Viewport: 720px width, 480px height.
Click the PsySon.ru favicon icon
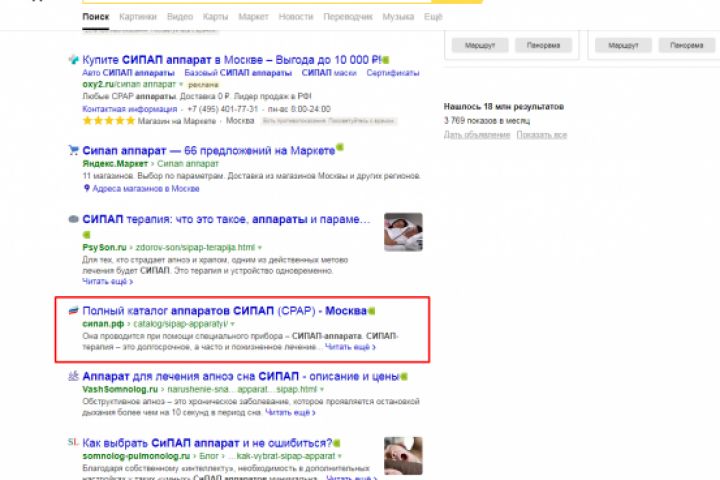(73, 219)
